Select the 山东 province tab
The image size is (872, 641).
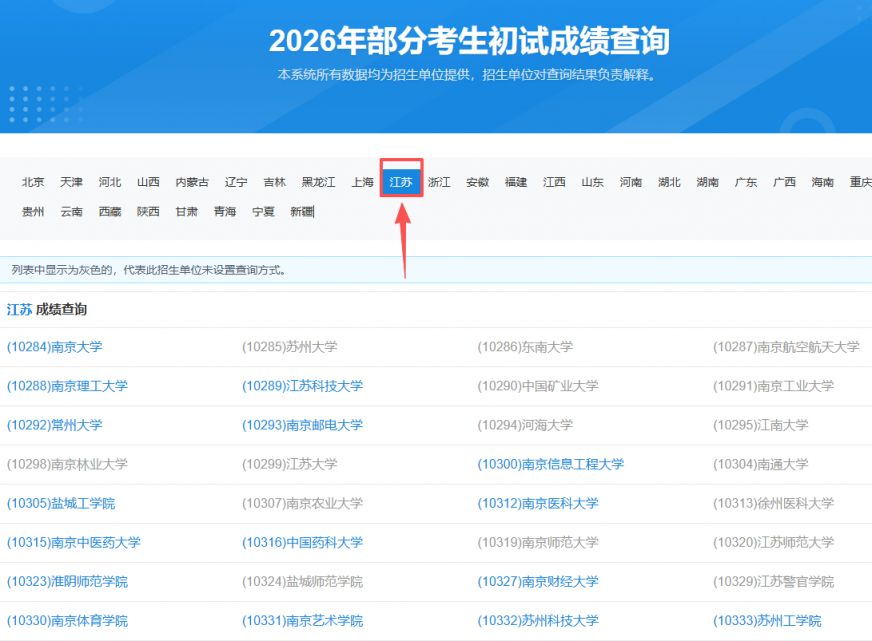pyautogui.click(x=592, y=182)
